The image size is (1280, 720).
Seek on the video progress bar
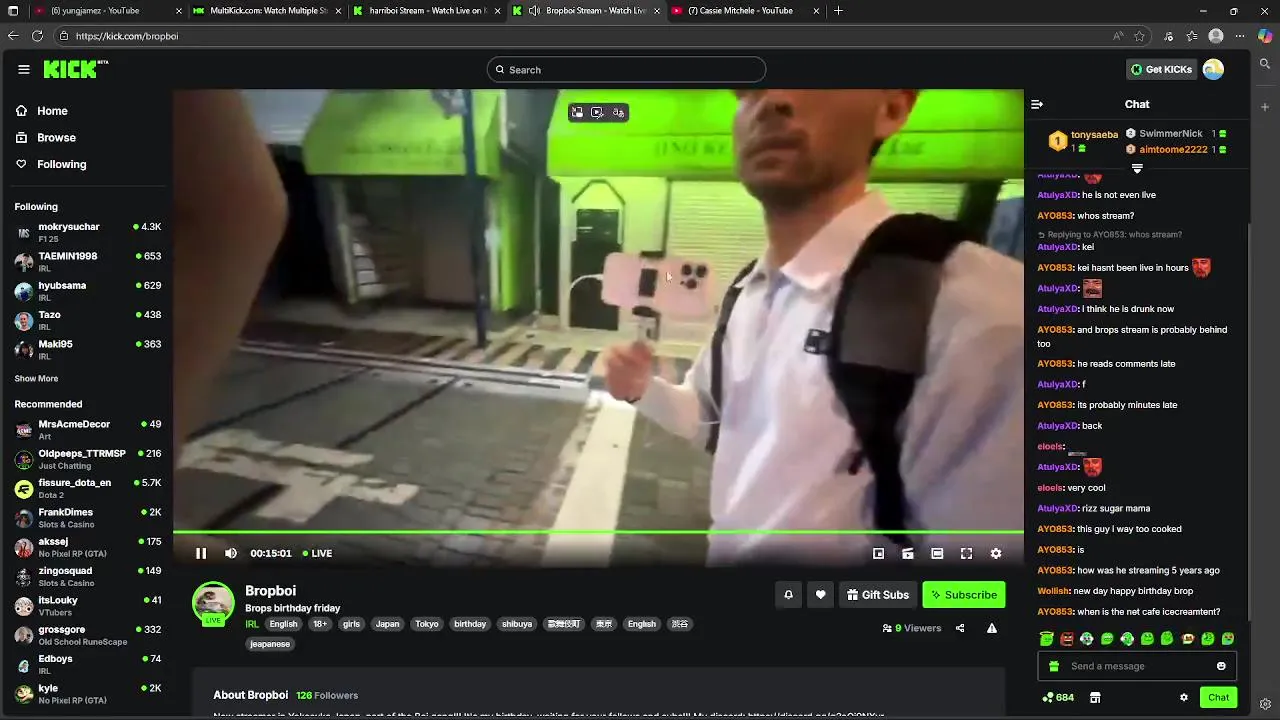click(598, 532)
